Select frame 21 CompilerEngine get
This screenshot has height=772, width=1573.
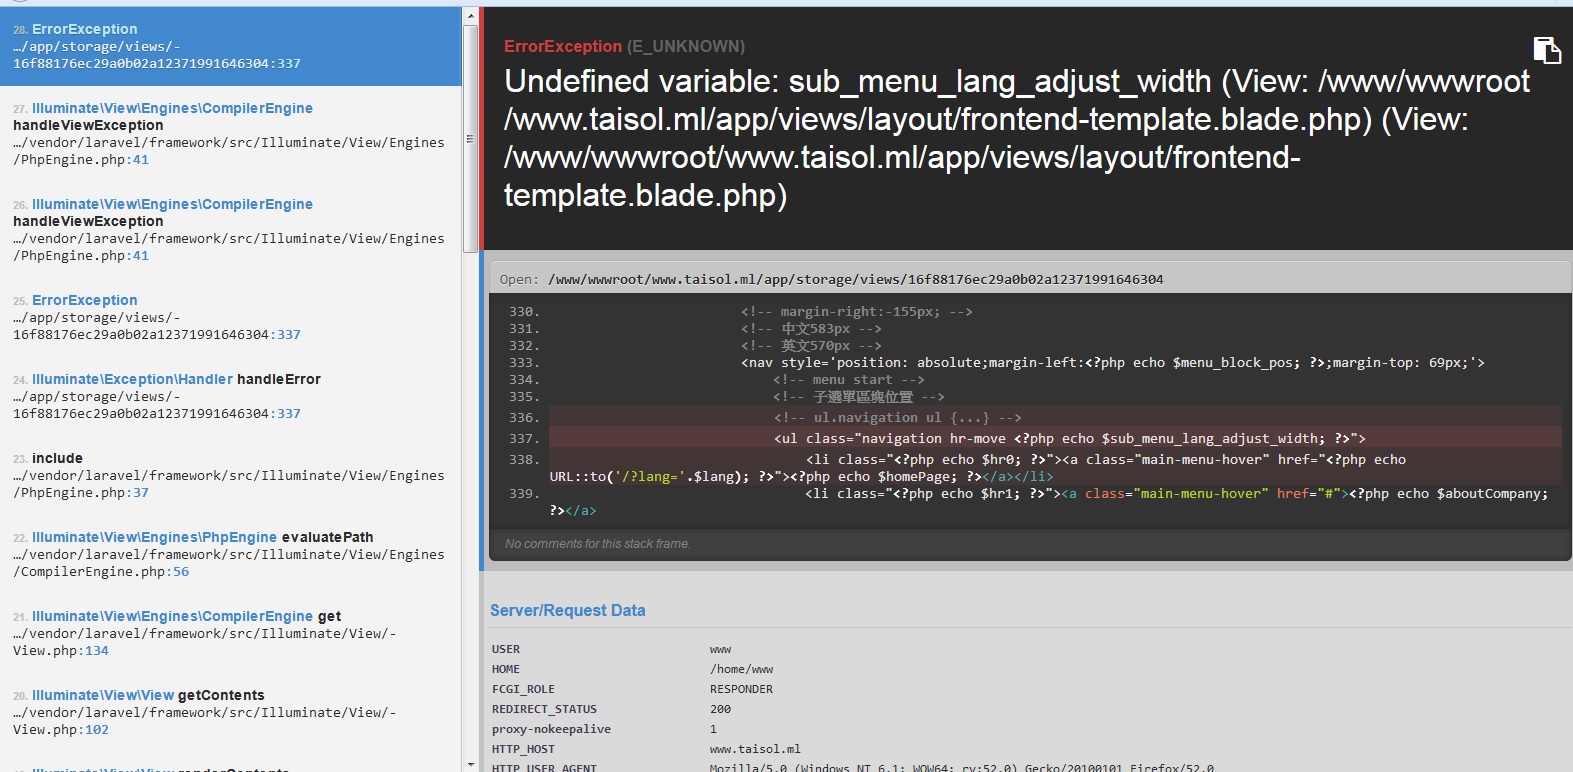click(230, 633)
